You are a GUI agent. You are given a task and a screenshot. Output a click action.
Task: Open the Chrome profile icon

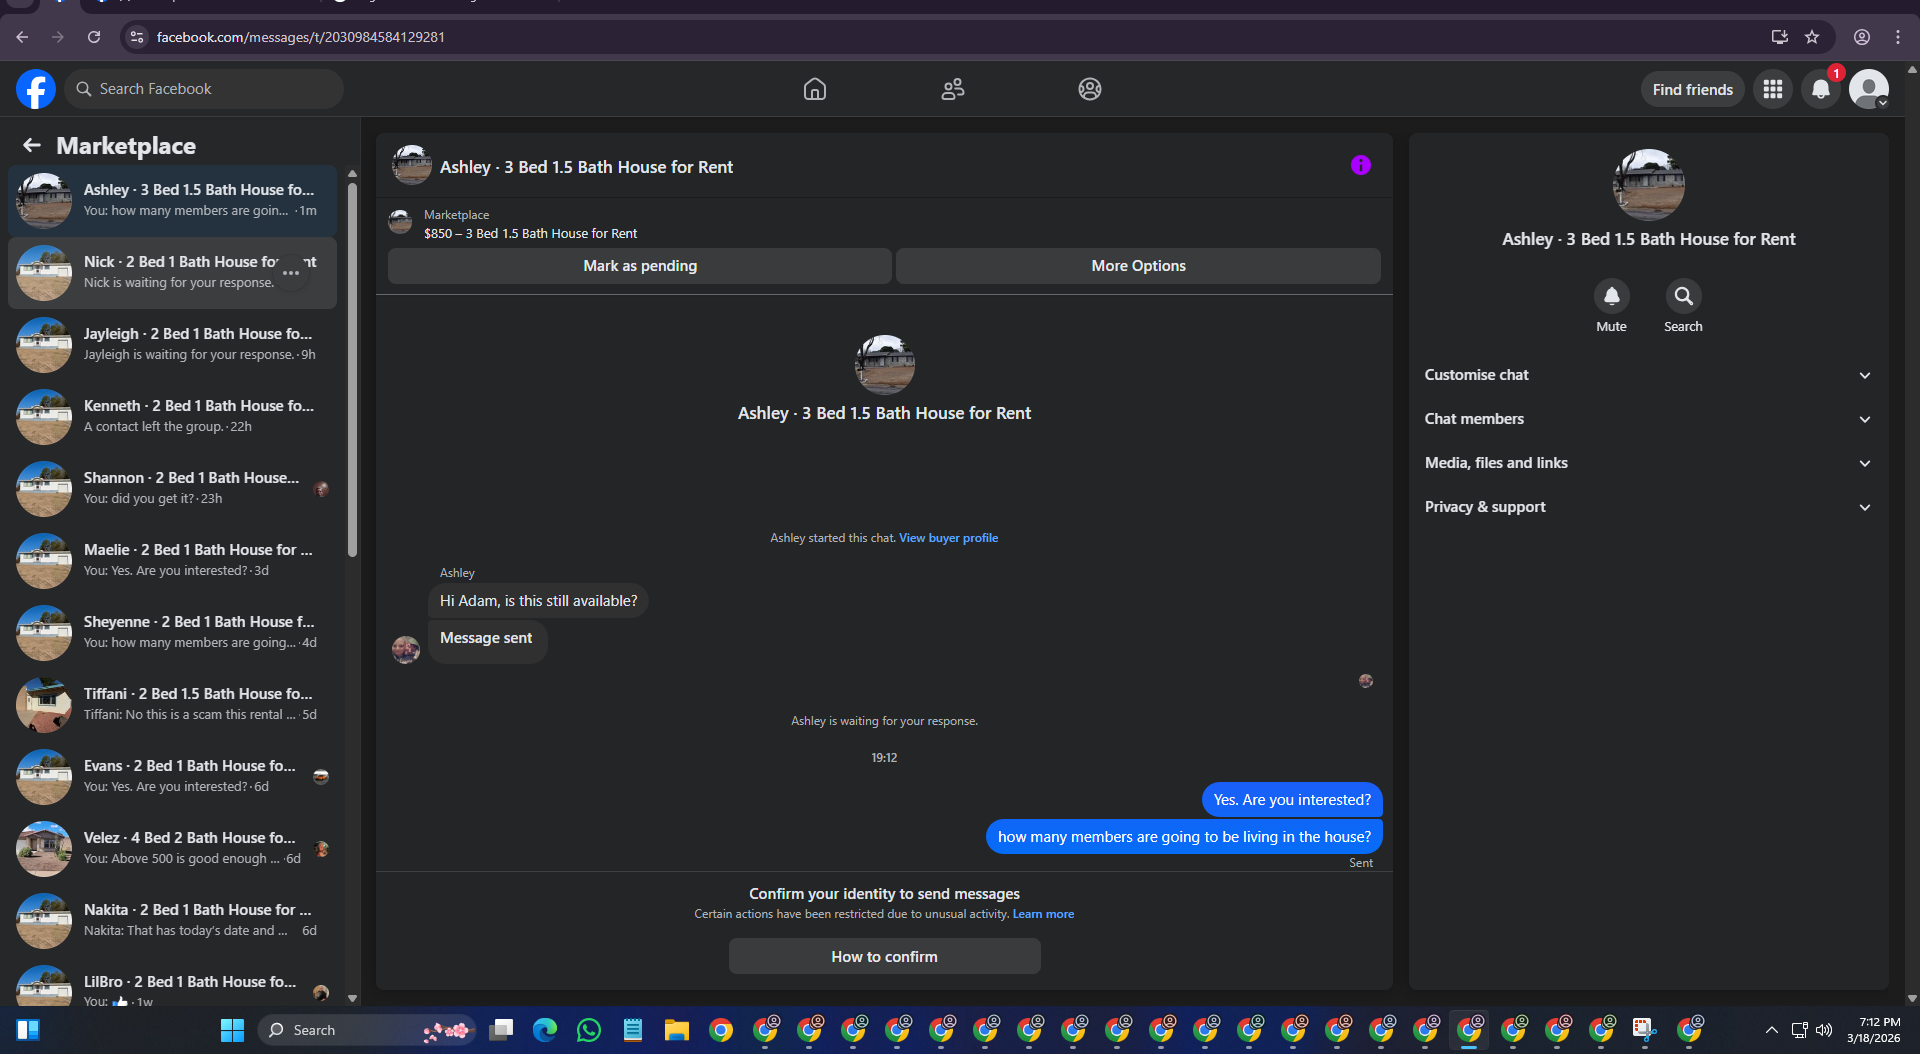[x=1862, y=37]
